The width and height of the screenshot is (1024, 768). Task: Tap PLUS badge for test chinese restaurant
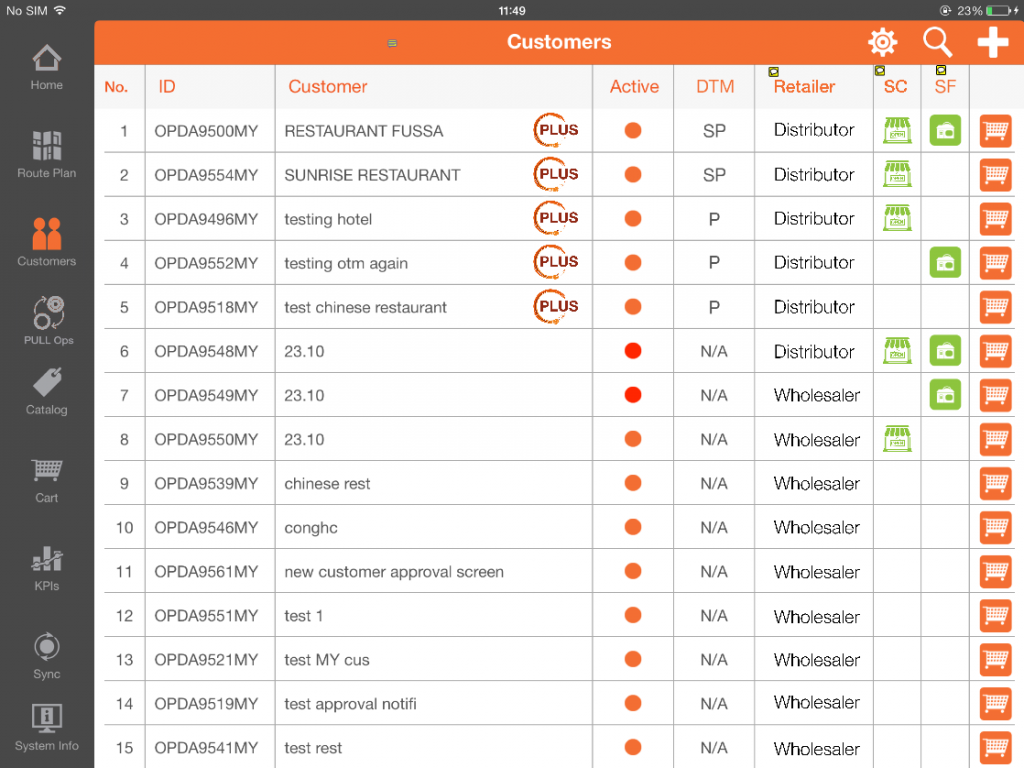556,306
